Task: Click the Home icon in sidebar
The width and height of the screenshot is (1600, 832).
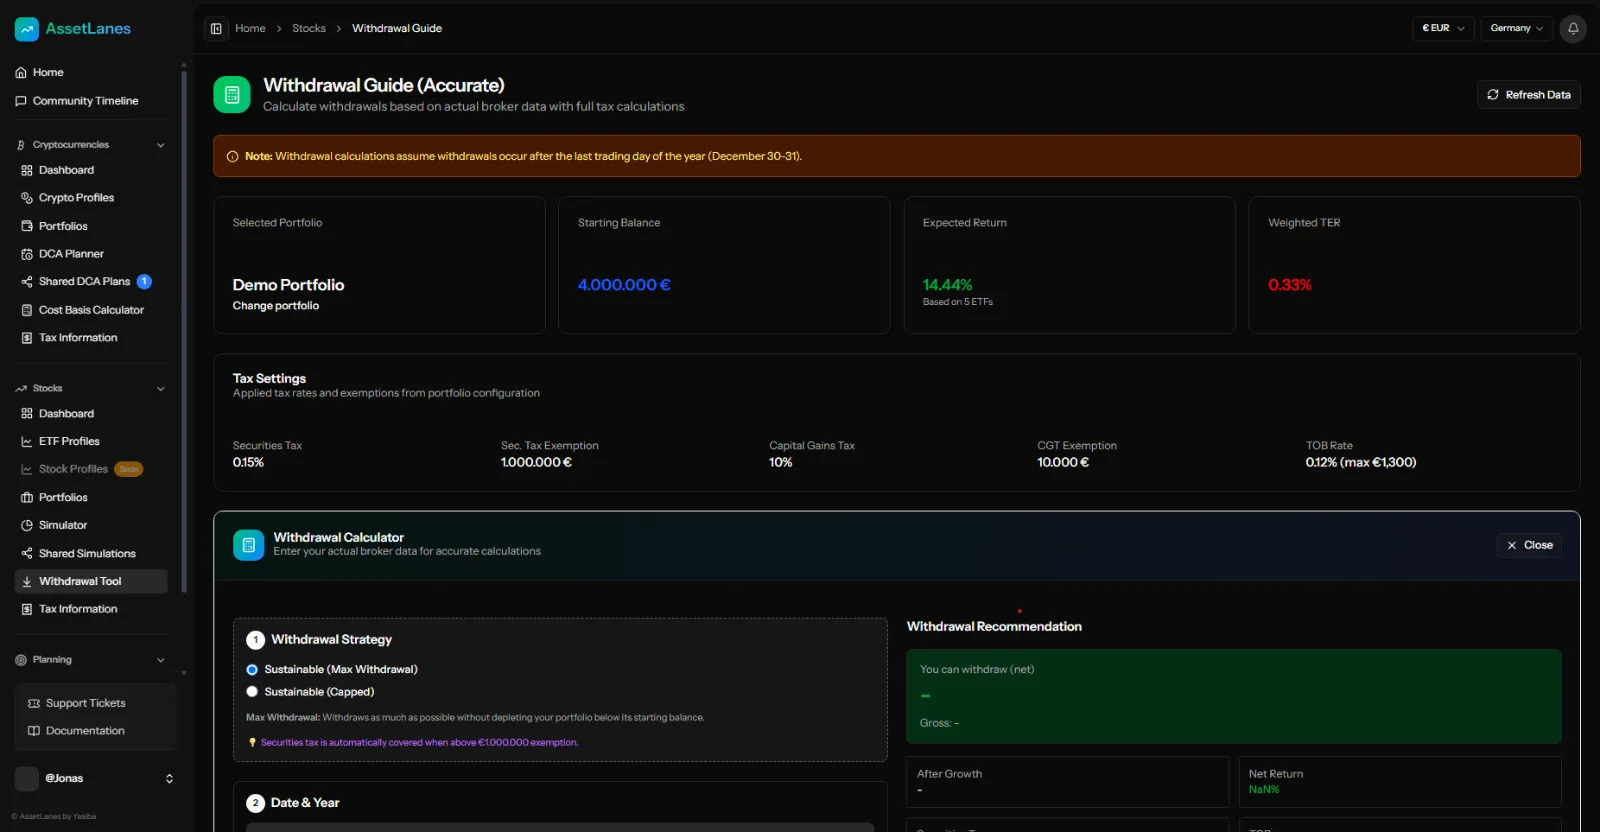Action: click(x=21, y=72)
